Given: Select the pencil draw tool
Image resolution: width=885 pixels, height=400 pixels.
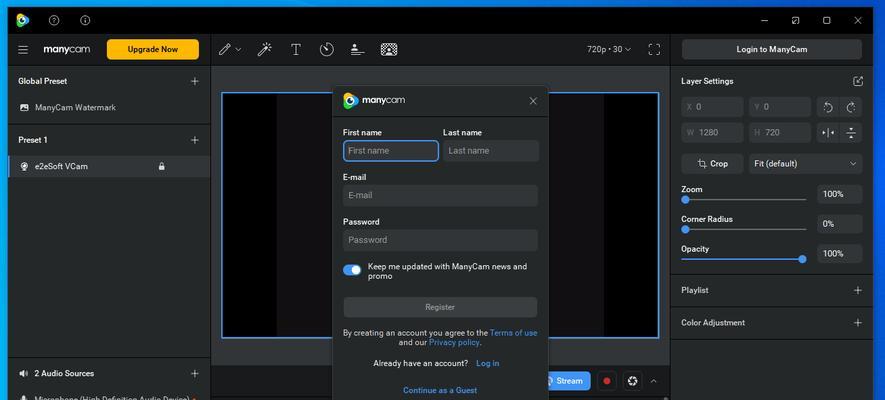Looking at the screenshot, I should point(225,50).
